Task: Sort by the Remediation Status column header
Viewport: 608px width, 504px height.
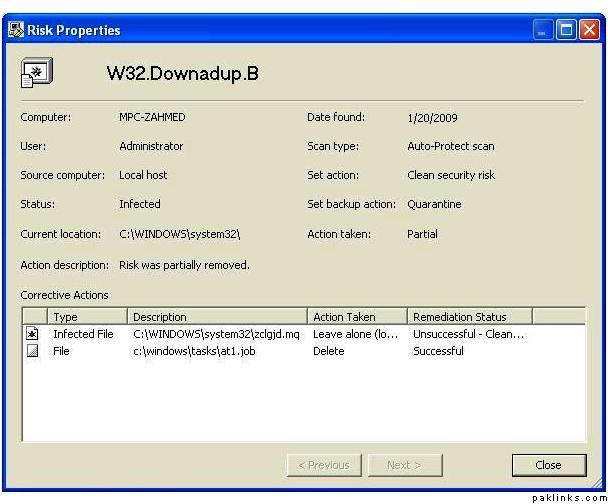Action: [x=468, y=317]
